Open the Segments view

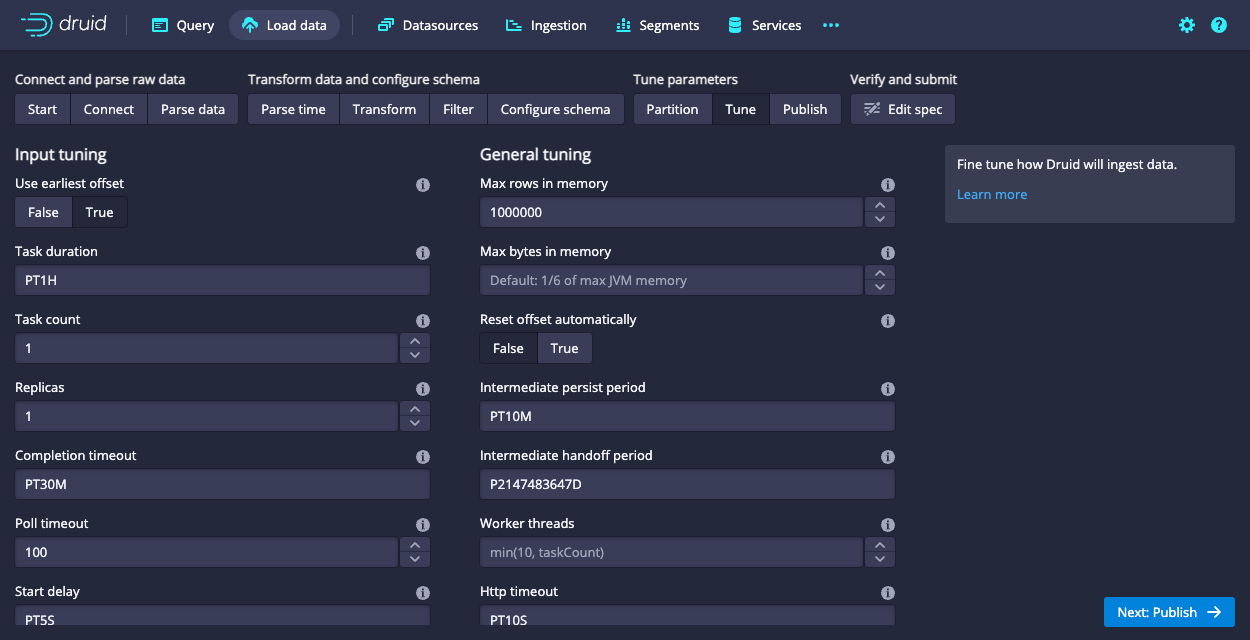657,25
